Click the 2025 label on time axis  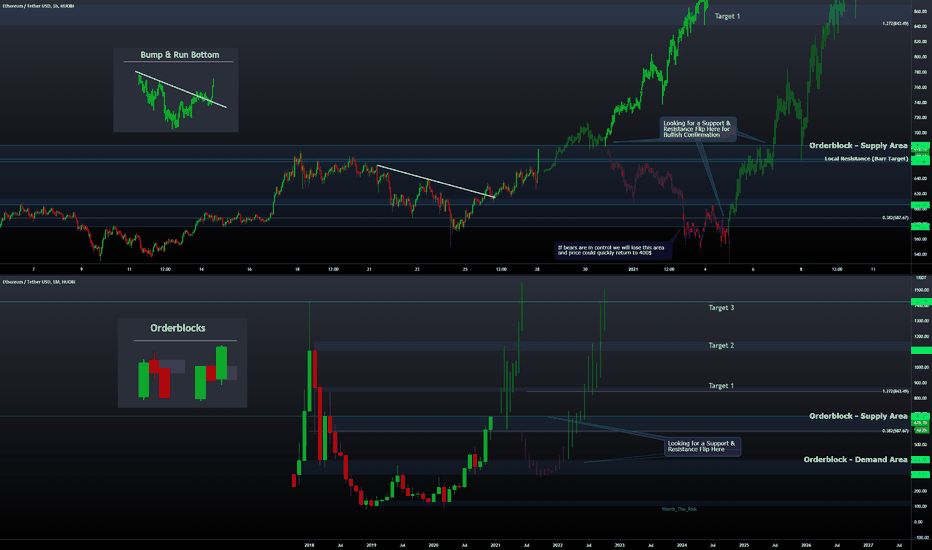click(744, 545)
